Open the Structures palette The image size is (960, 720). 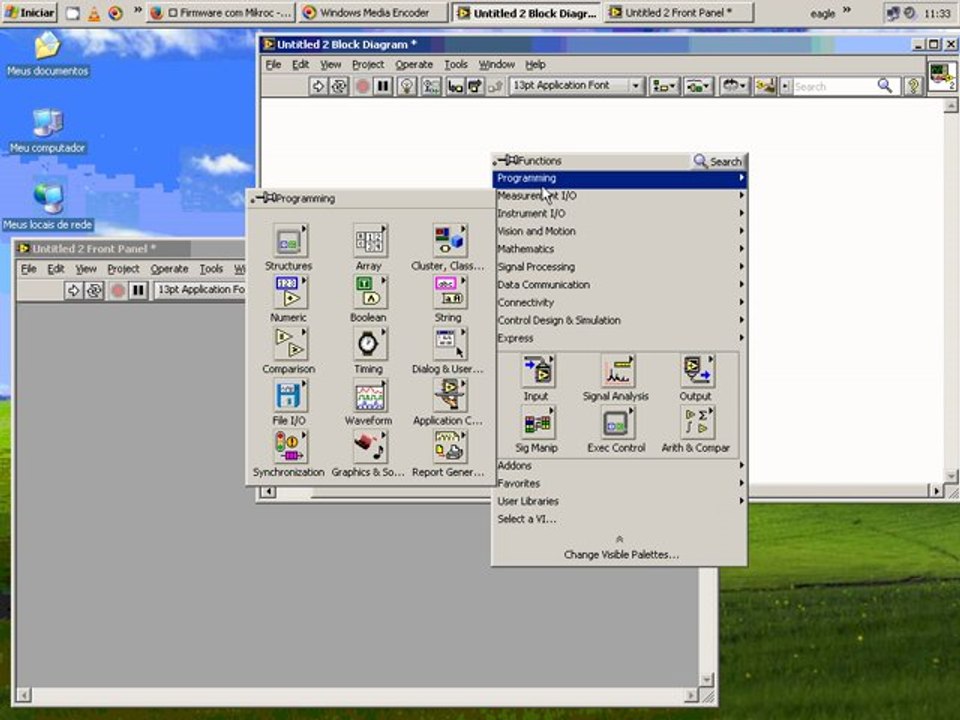[x=290, y=241]
